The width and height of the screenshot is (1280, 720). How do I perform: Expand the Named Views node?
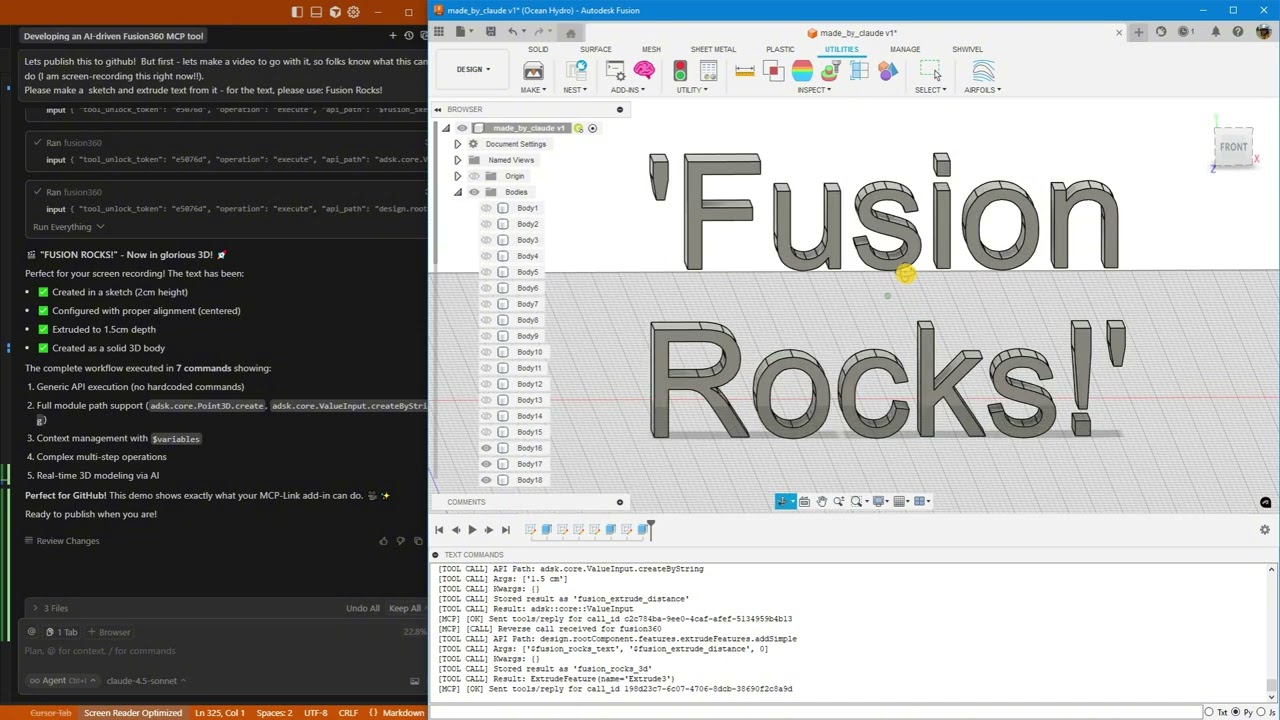tap(458, 160)
